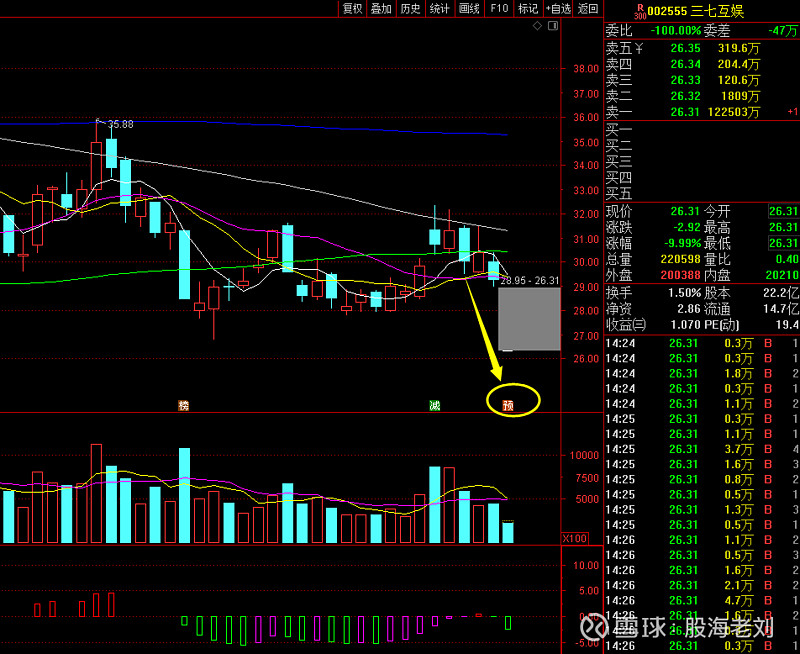Select the empty 买一 bid row

click(x=702, y=130)
